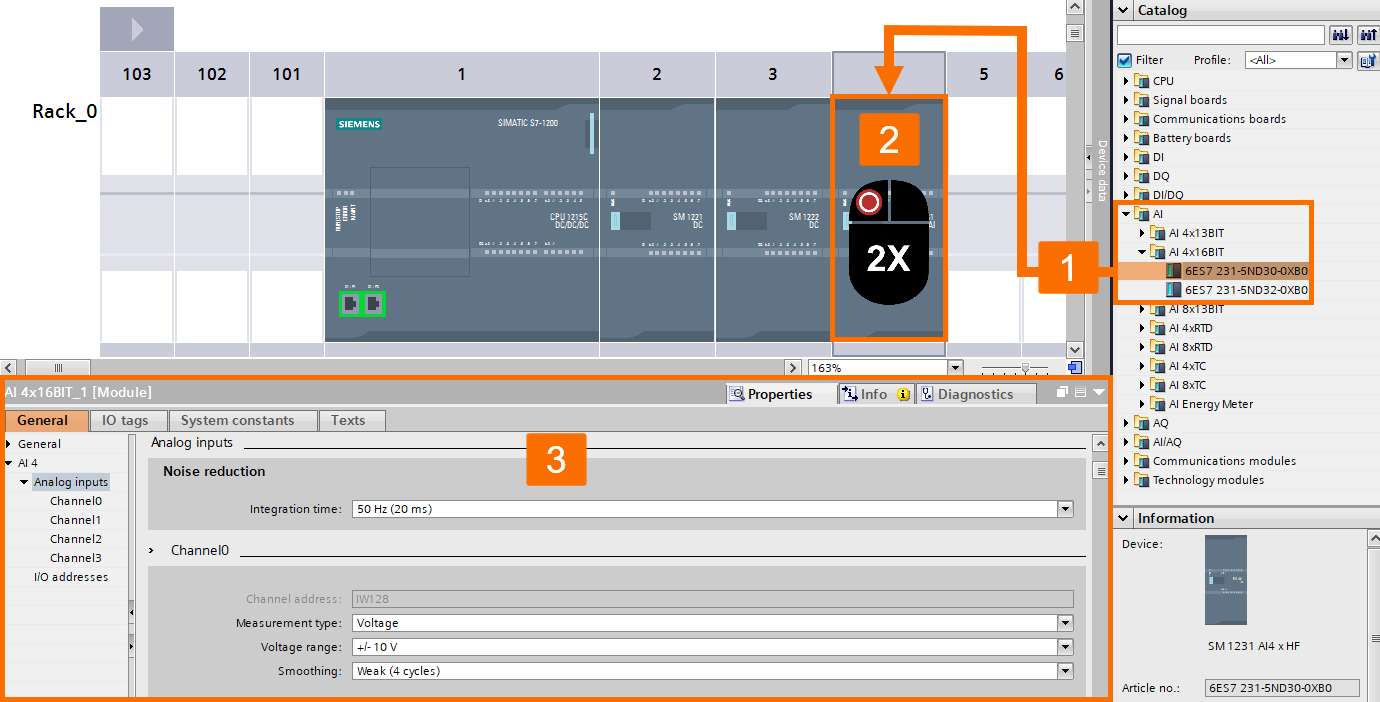Select Channel2 in the properties tree
Image resolution: width=1380 pixels, height=702 pixels.
coord(76,539)
